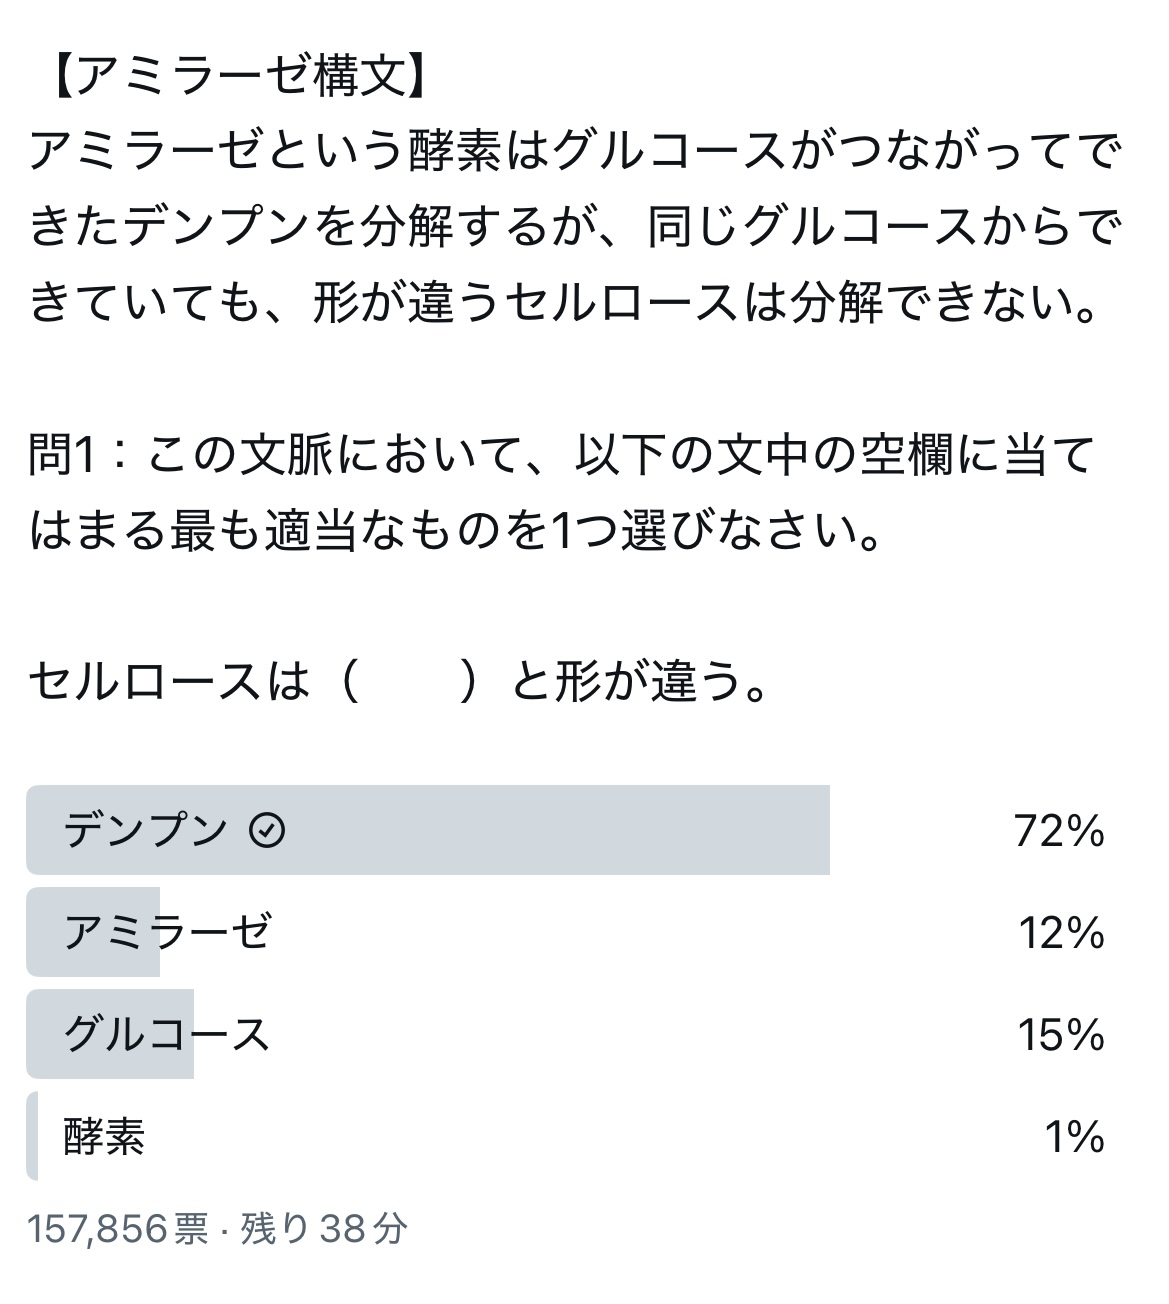Click the amylase explanation paragraph's first line
The image size is (1169, 1304).
(575, 152)
